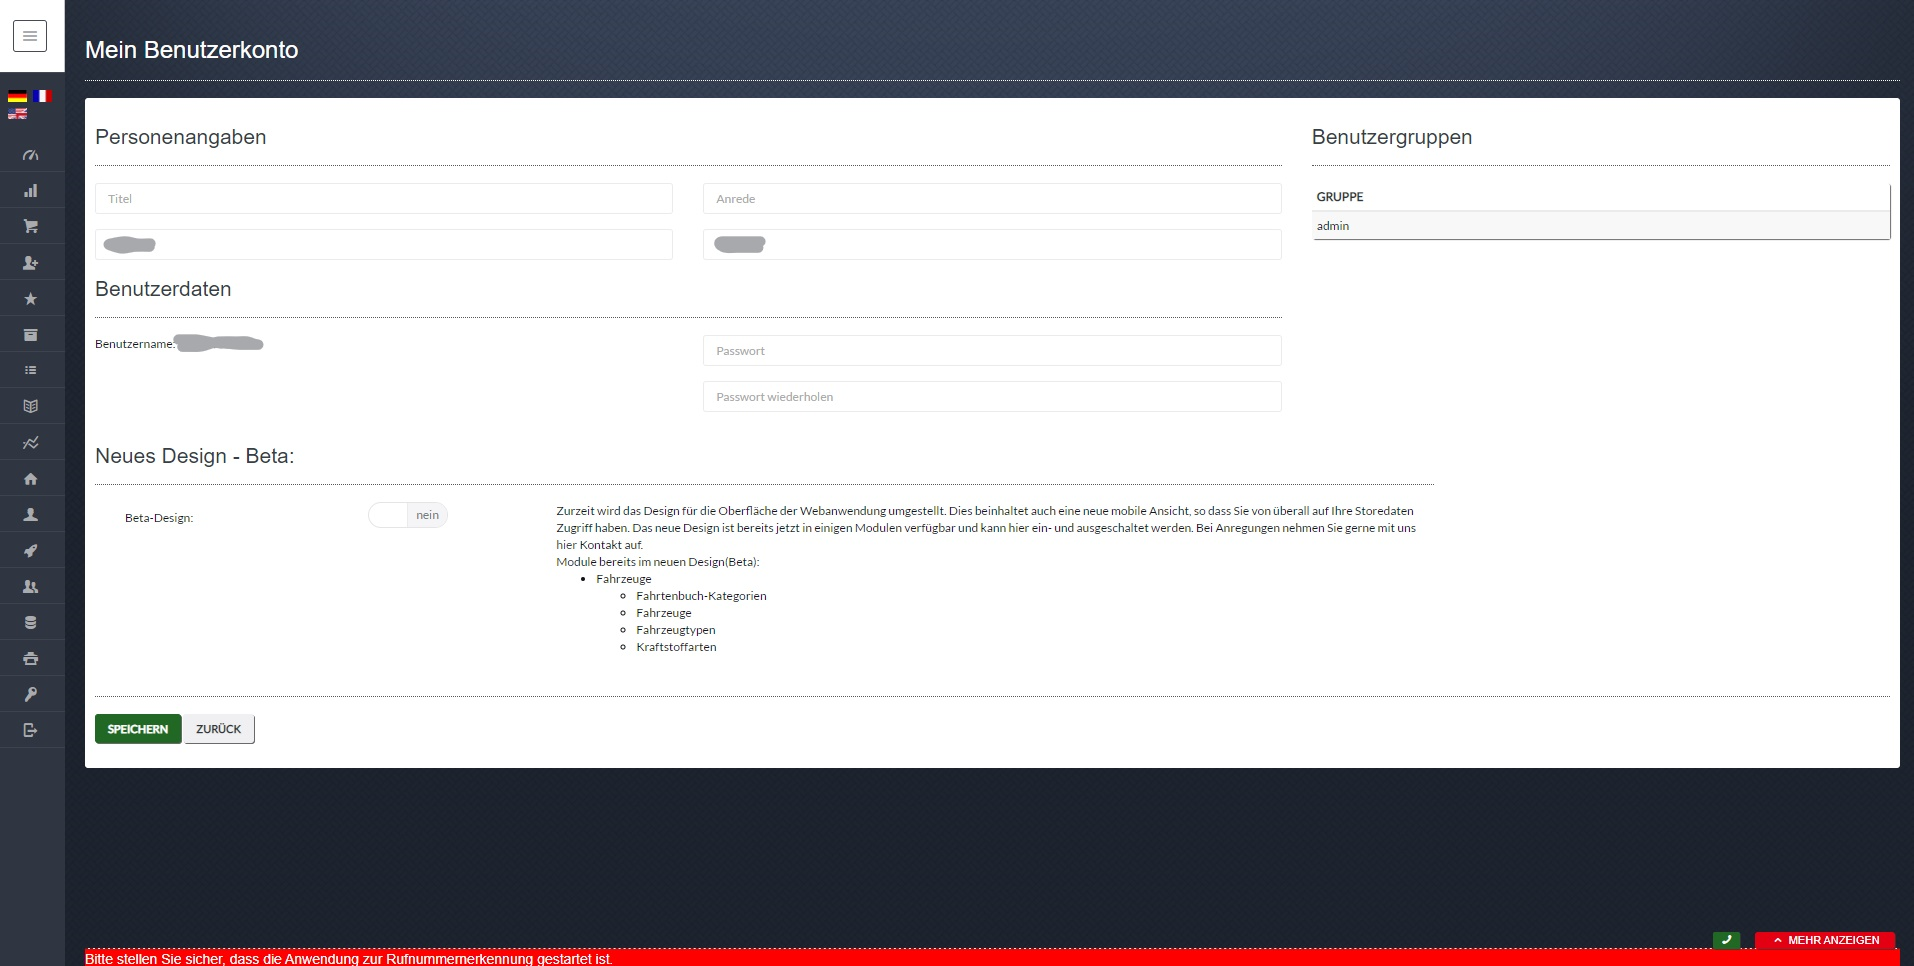Image resolution: width=1914 pixels, height=966 pixels.
Task: Click the green phone icon button
Action: [x=1726, y=940]
